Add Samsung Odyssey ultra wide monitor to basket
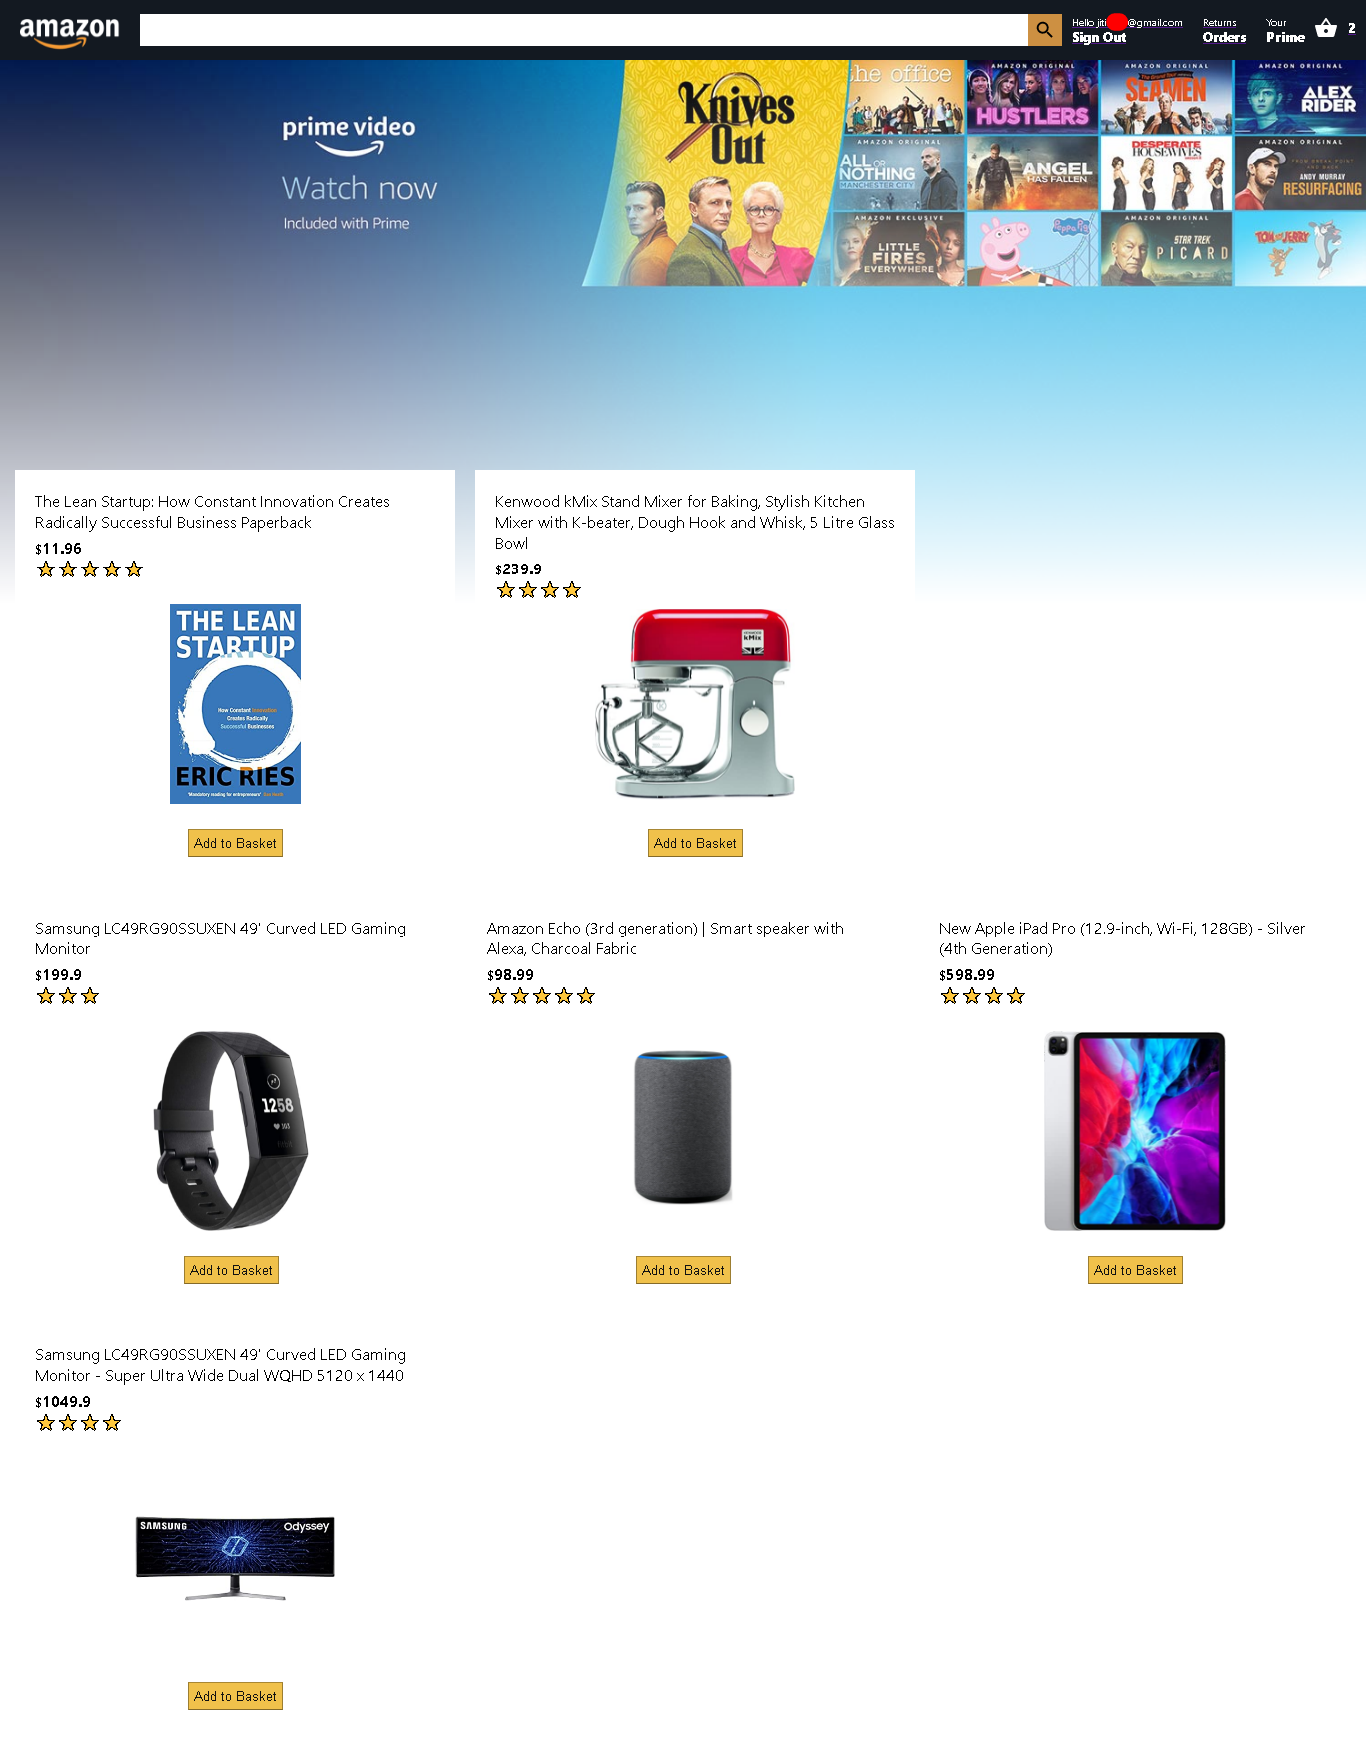 pos(235,1696)
